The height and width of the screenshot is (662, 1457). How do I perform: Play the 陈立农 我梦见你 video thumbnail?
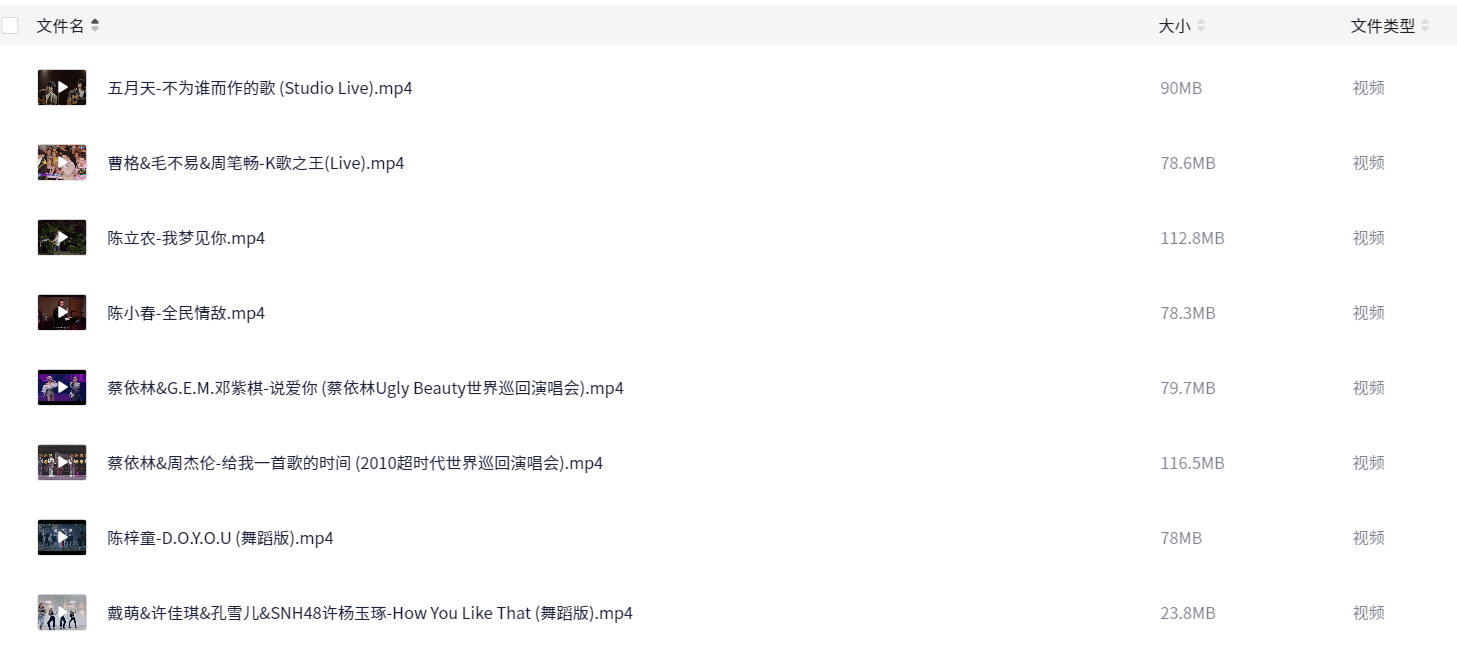pos(62,238)
